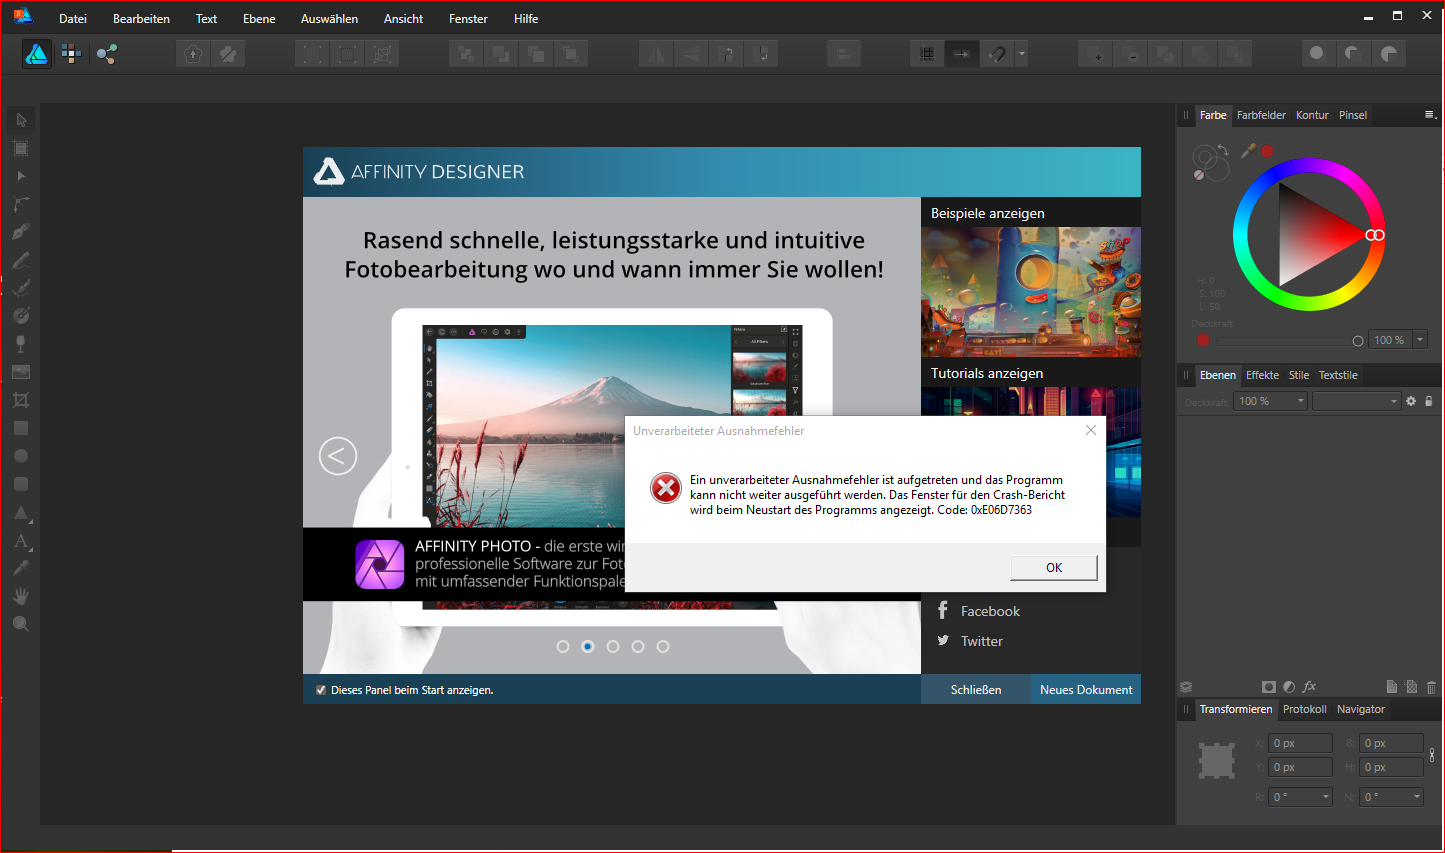Click the Neues Dokument button

(1086, 689)
